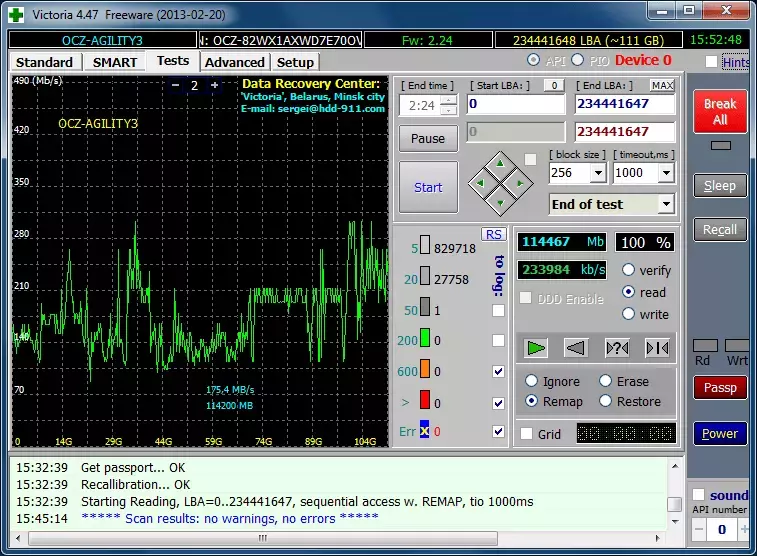This screenshot has height=556, width=757.
Task: Click the log scroll up arrow
Action: click(675, 466)
